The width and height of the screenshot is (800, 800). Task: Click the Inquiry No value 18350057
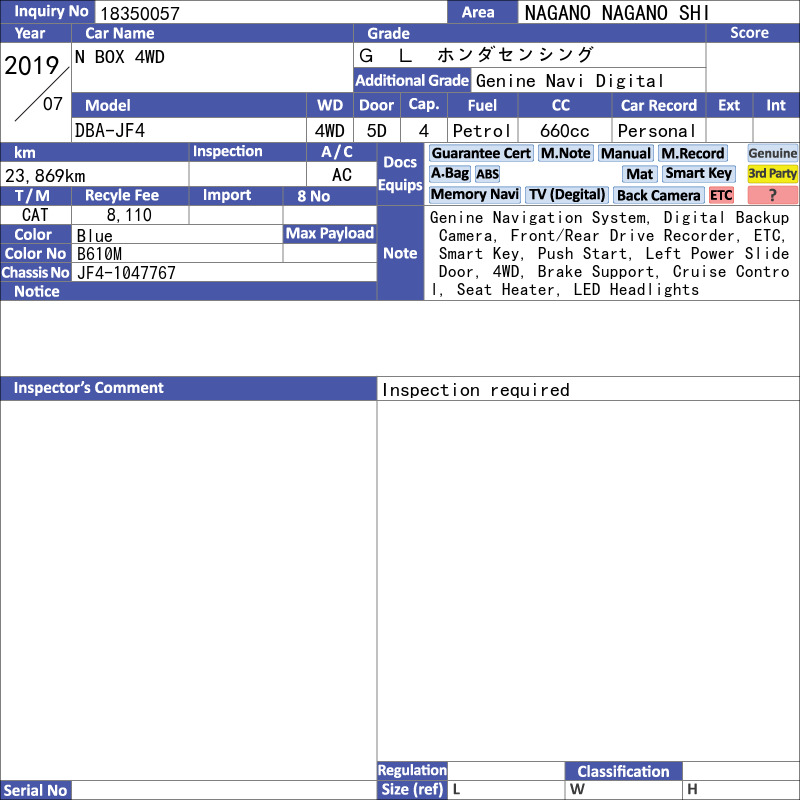click(140, 13)
